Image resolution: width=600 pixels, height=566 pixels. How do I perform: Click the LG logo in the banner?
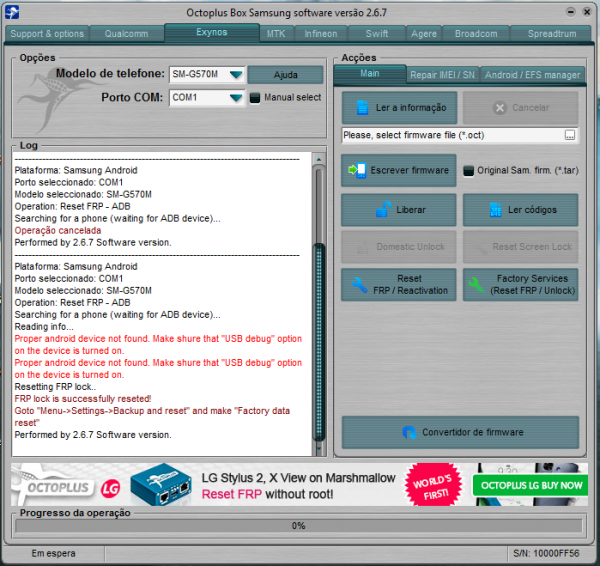tap(111, 488)
